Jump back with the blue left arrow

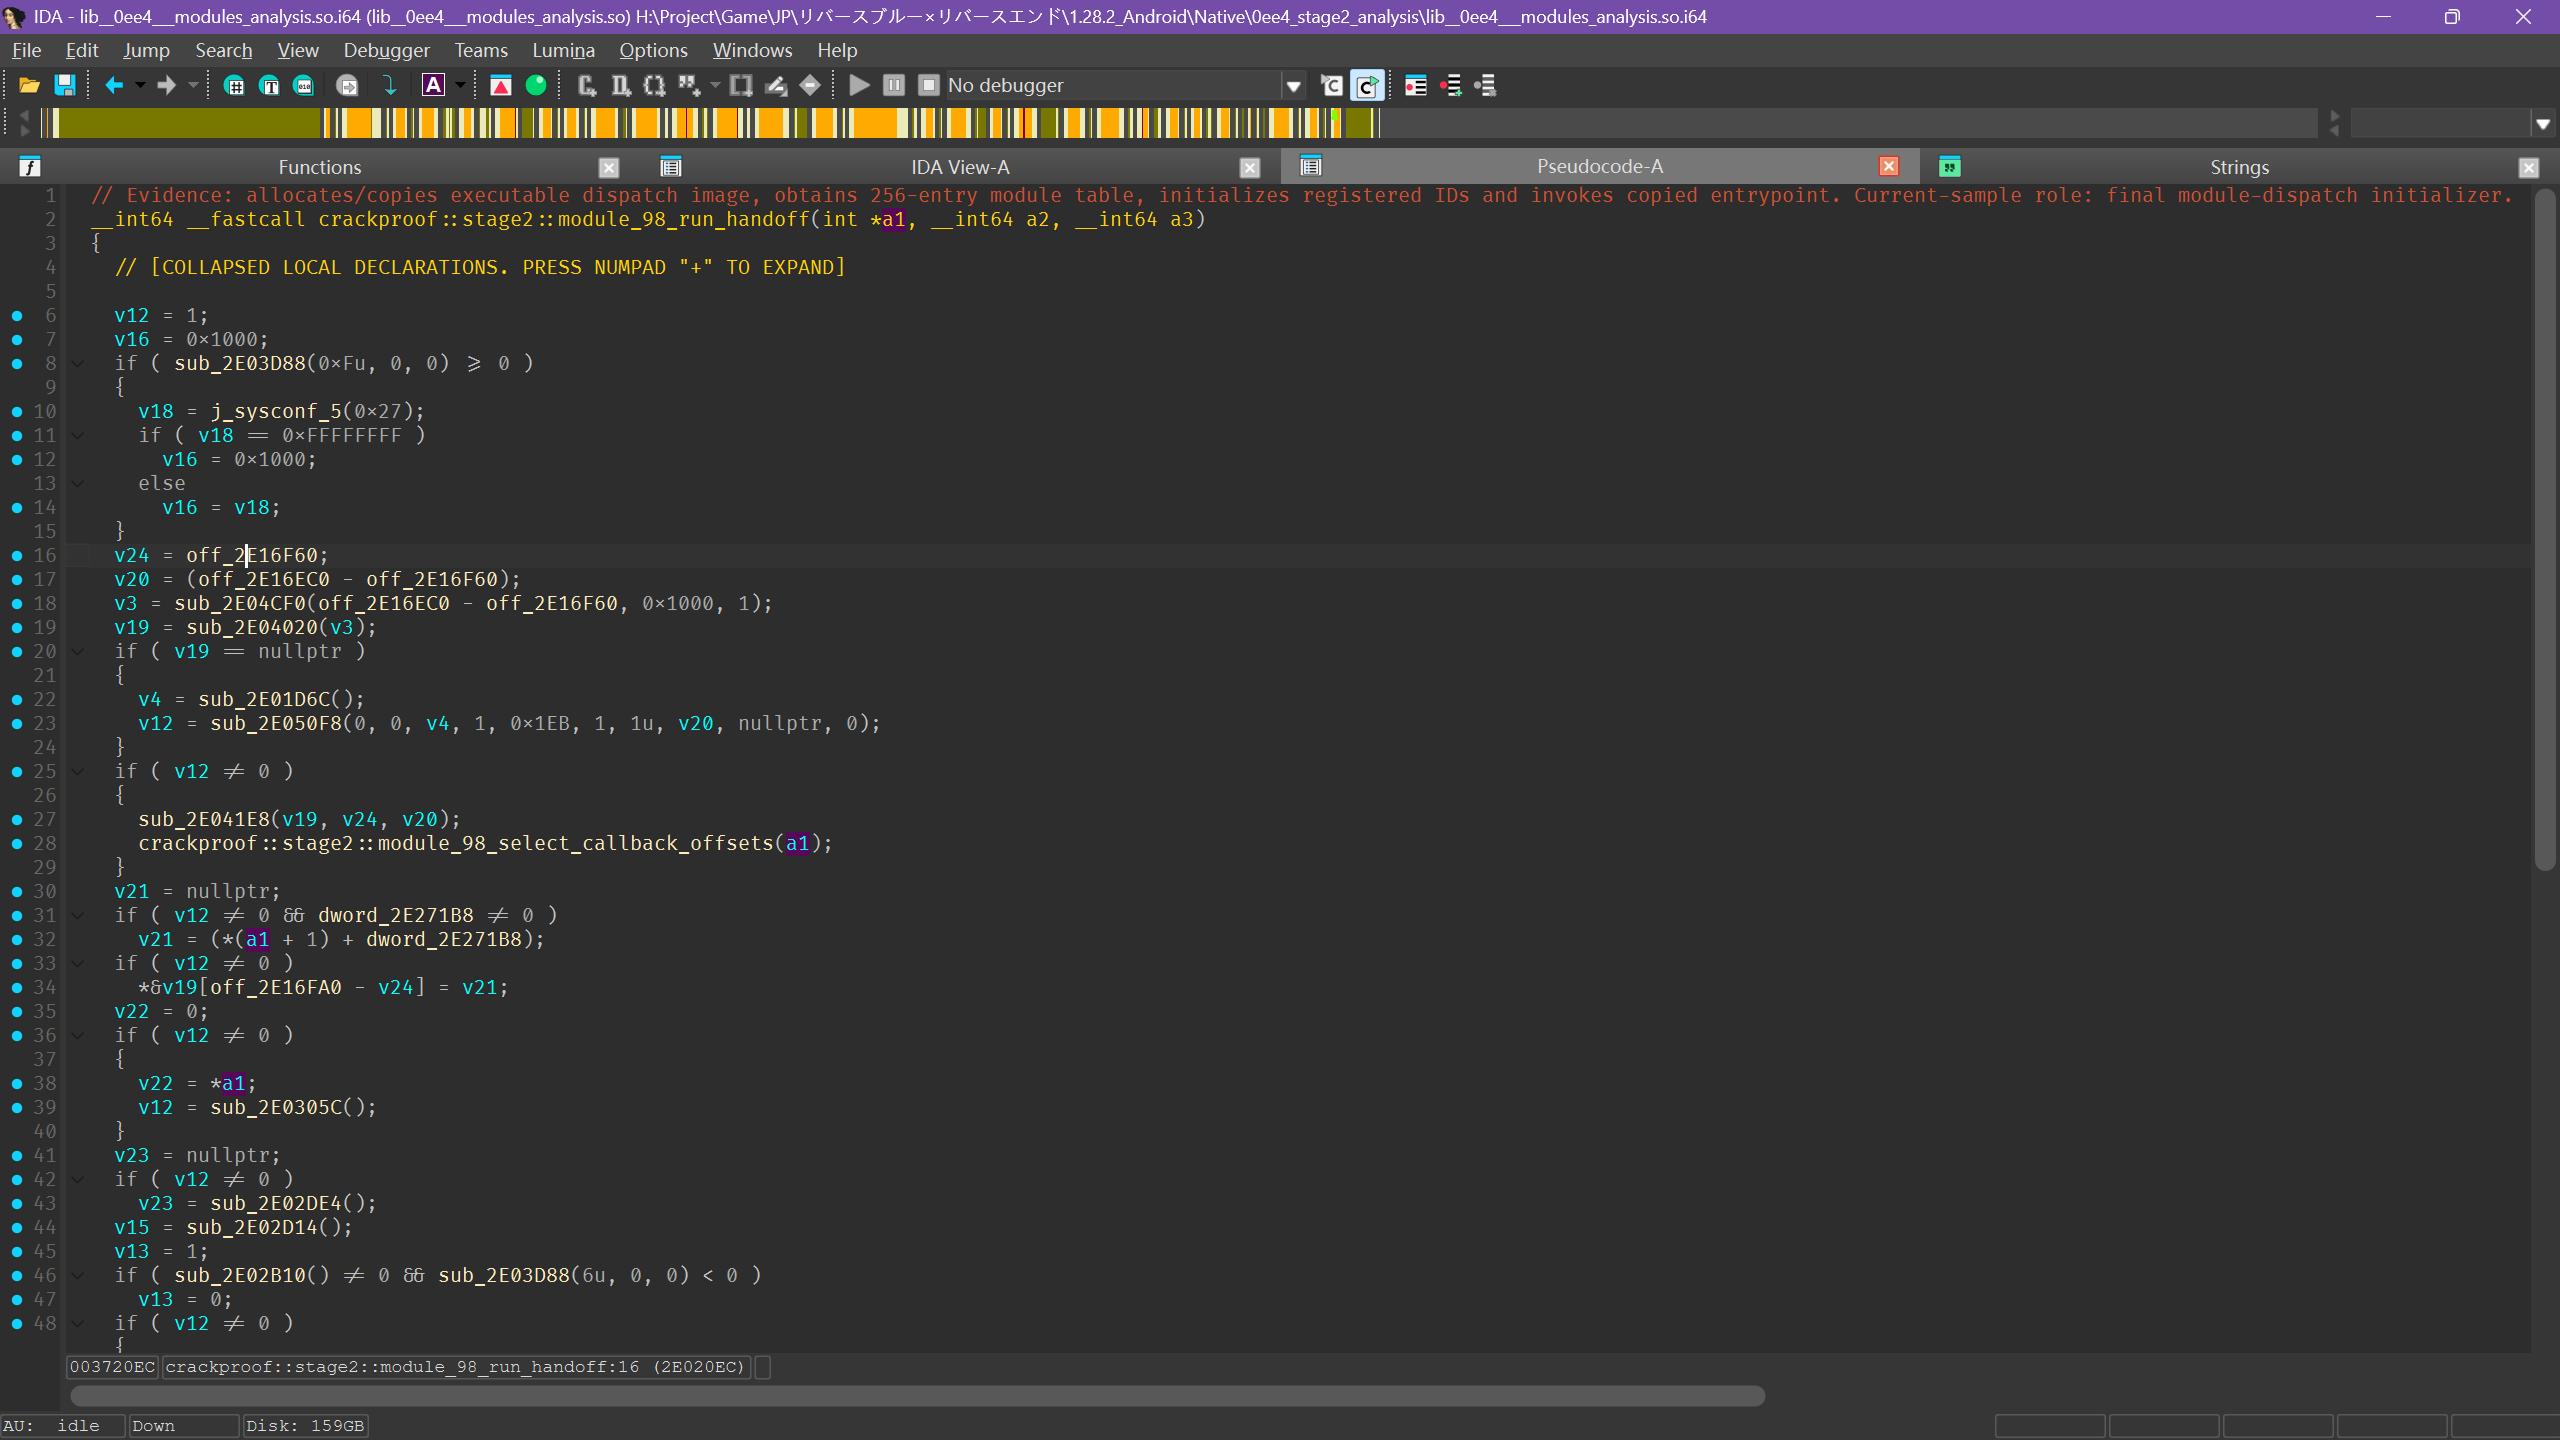pyautogui.click(x=114, y=86)
